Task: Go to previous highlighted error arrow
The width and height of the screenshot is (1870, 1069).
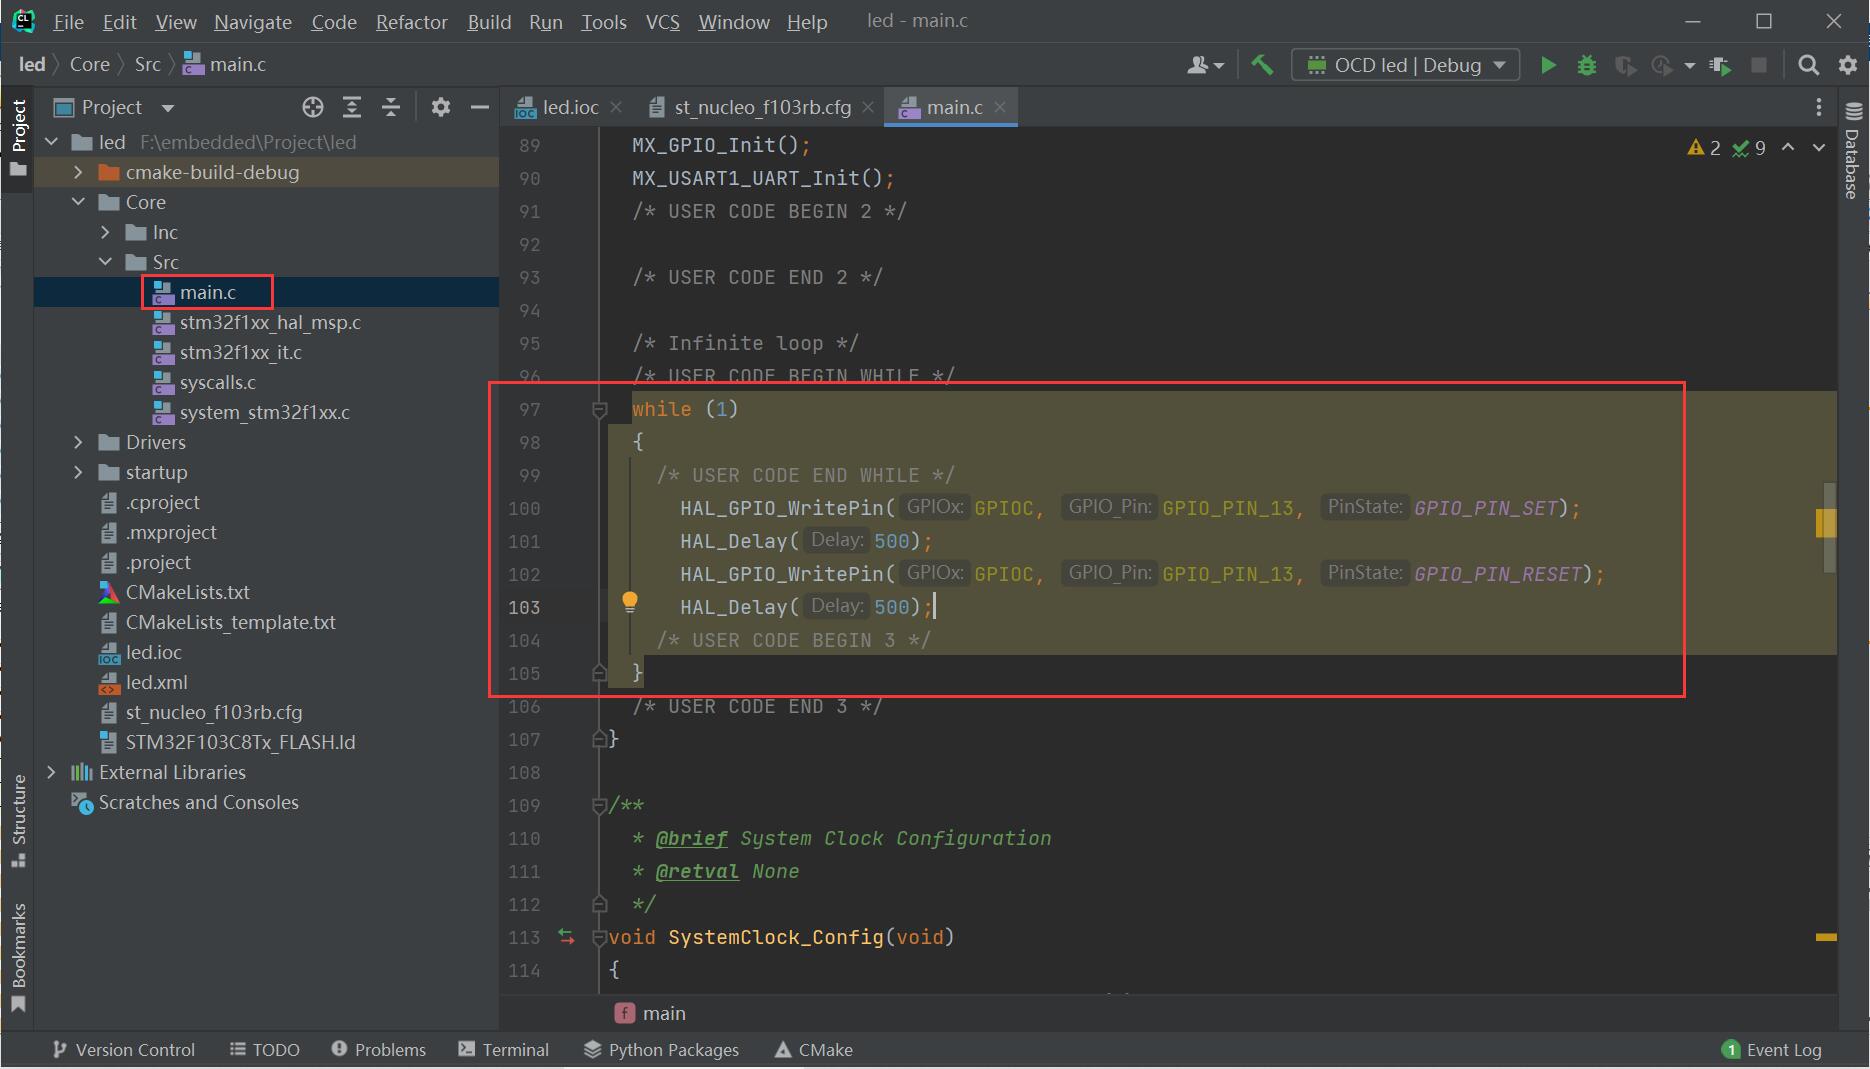Action: [x=1788, y=148]
